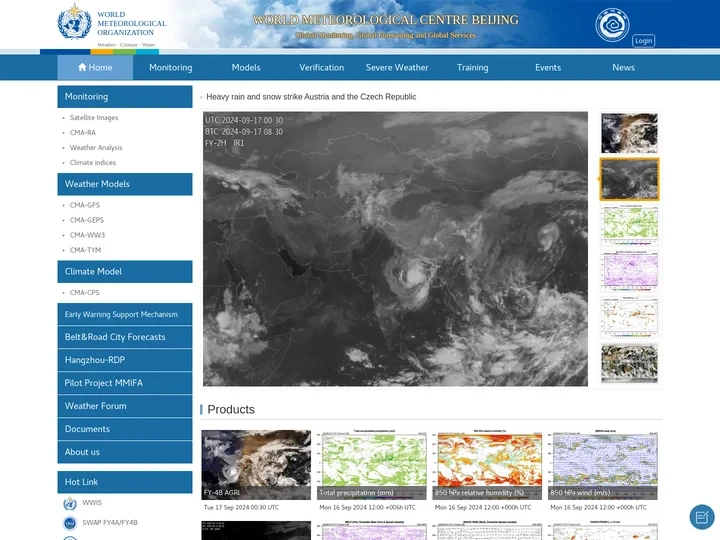Open Early Warning Support Mechanism

pyautogui.click(x=125, y=314)
